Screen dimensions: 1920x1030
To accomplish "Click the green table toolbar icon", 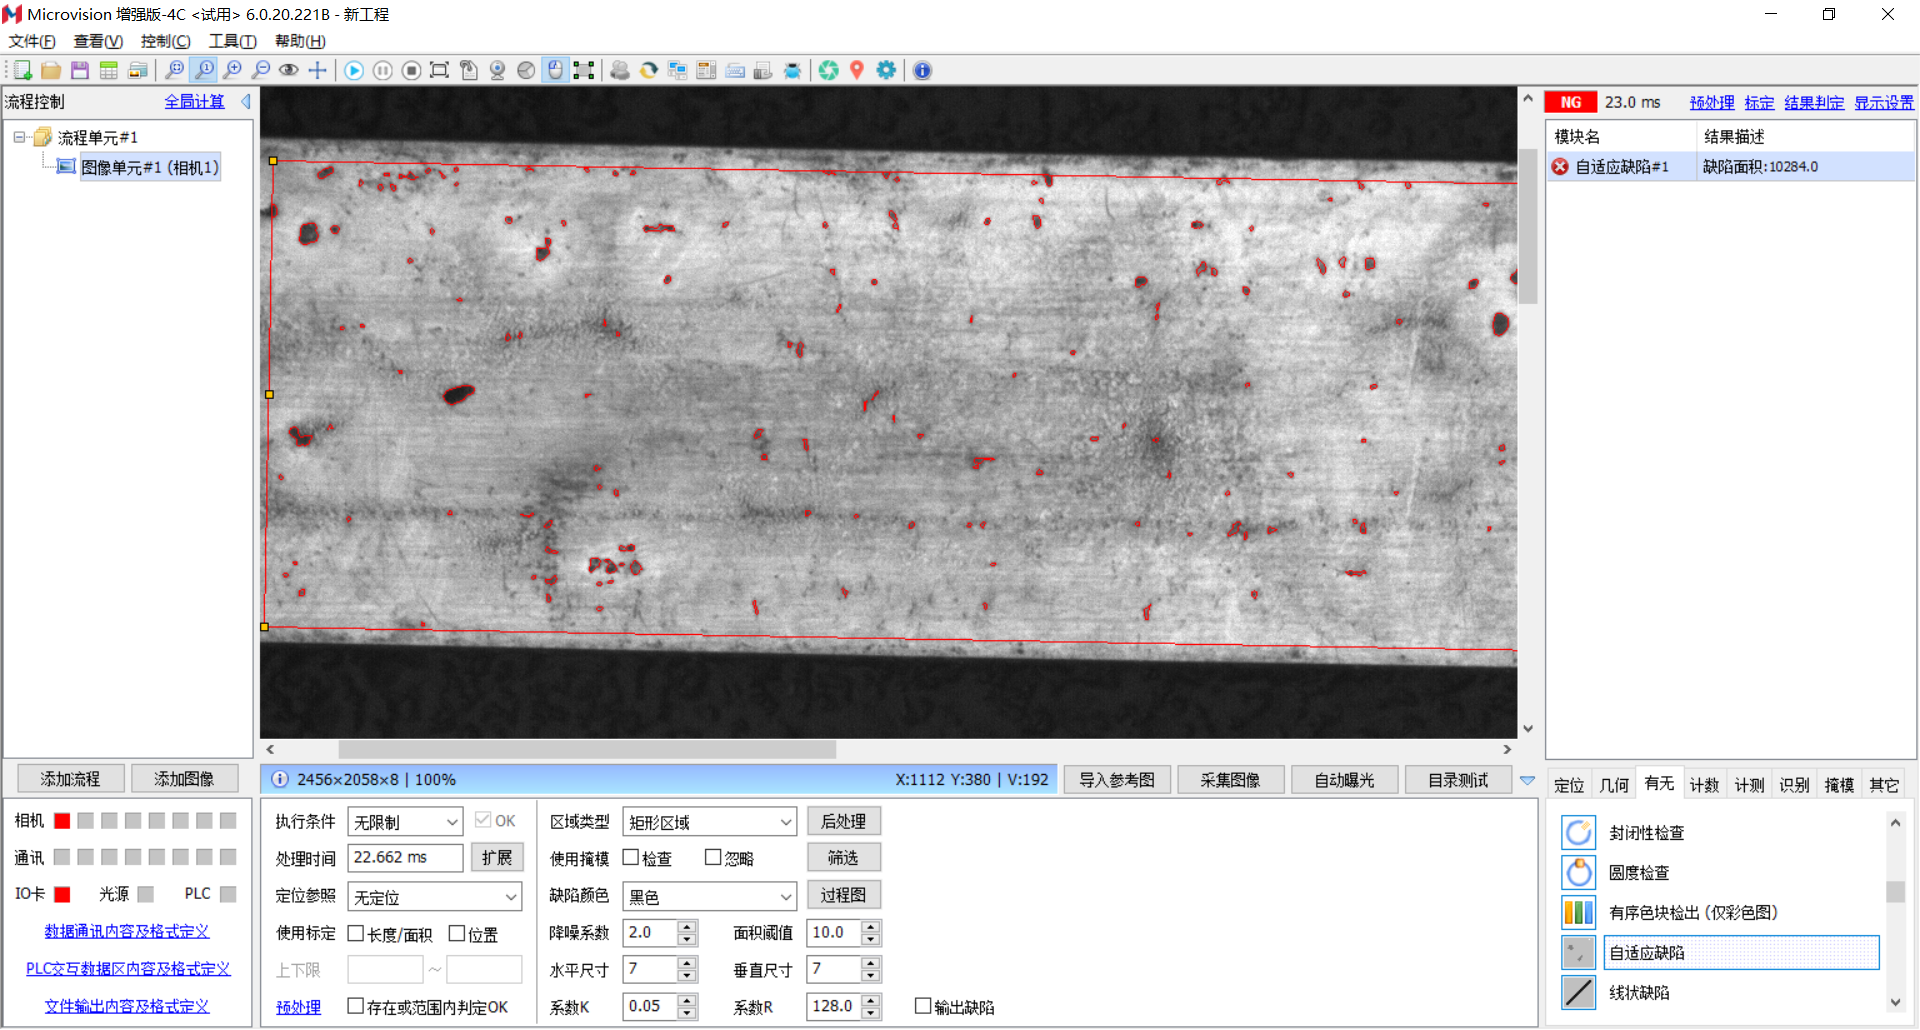I will pos(109,70).
